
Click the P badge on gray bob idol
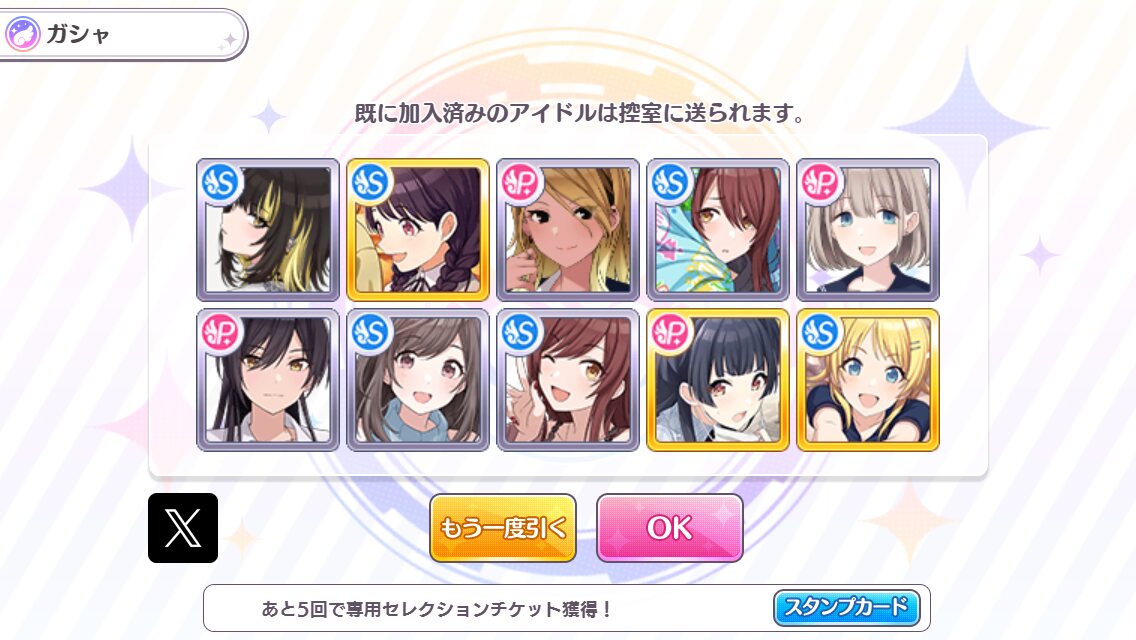tap(820, 183)
